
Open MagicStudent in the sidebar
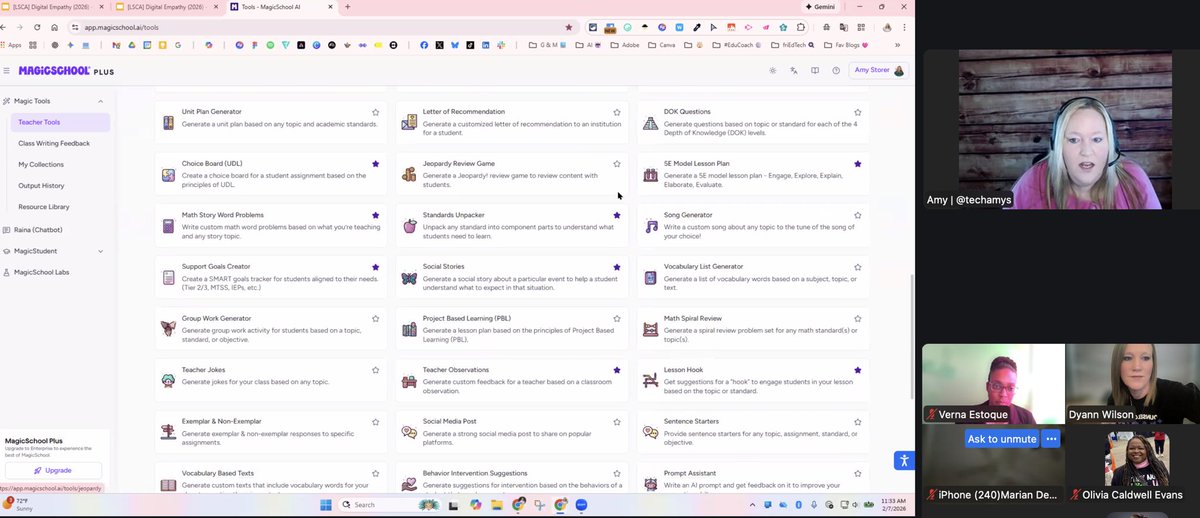tap(55, 251)
